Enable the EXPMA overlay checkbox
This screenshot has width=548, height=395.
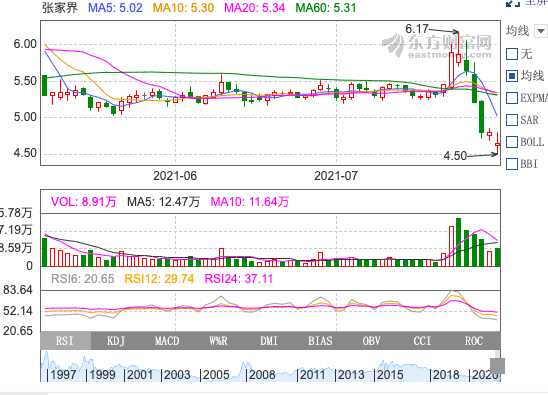click(x=512, y=98)
